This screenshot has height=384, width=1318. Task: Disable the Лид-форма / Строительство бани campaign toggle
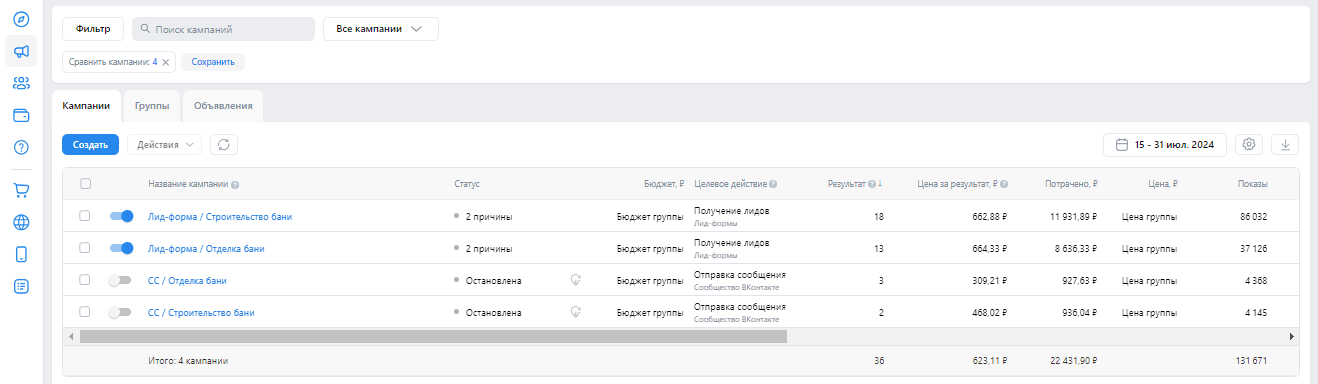coord(121,216)
